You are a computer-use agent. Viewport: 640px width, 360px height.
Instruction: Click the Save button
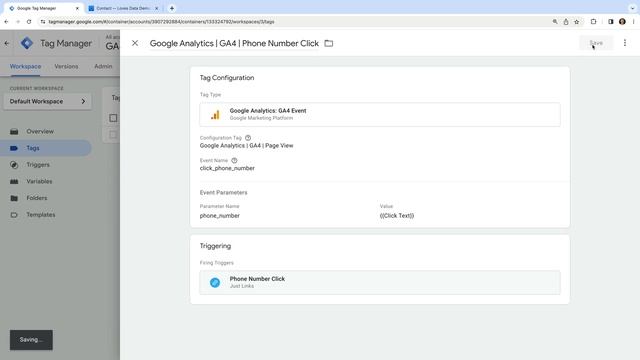(596, 43)
